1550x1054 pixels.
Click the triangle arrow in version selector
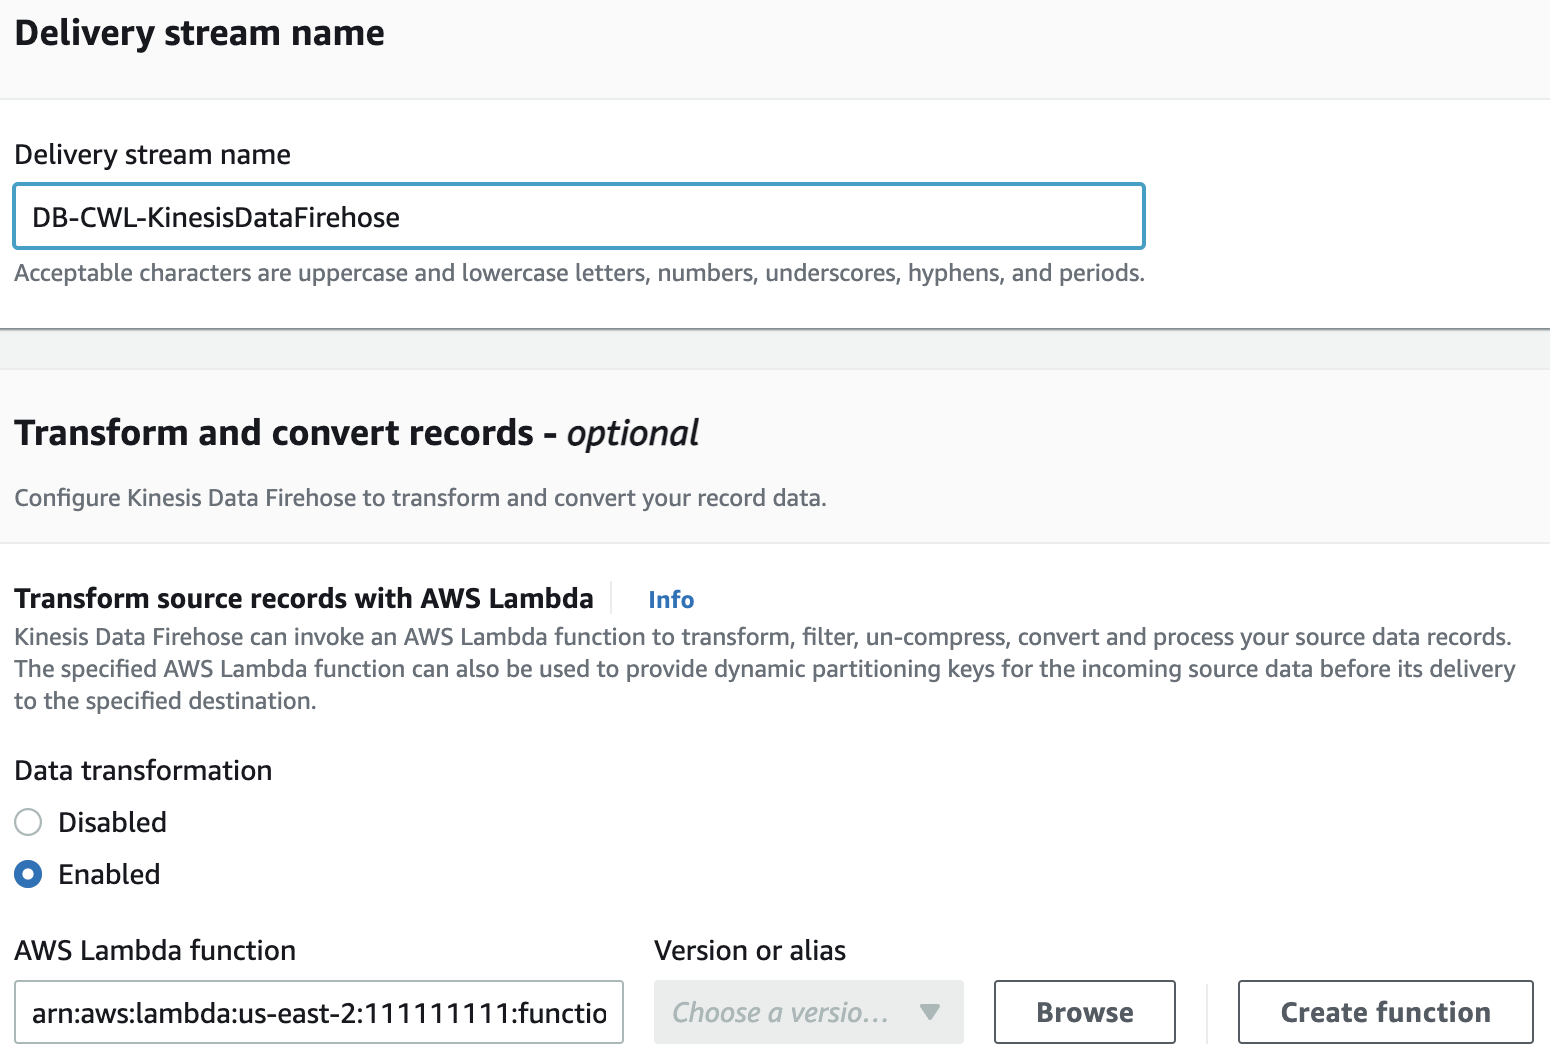pyautogui.click(x=930, y=1012)
